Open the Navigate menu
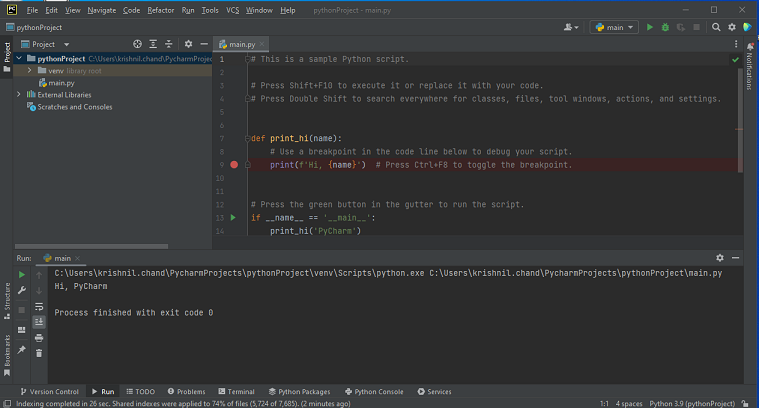Screen dimensions: 759x408 tap(102, 10)
